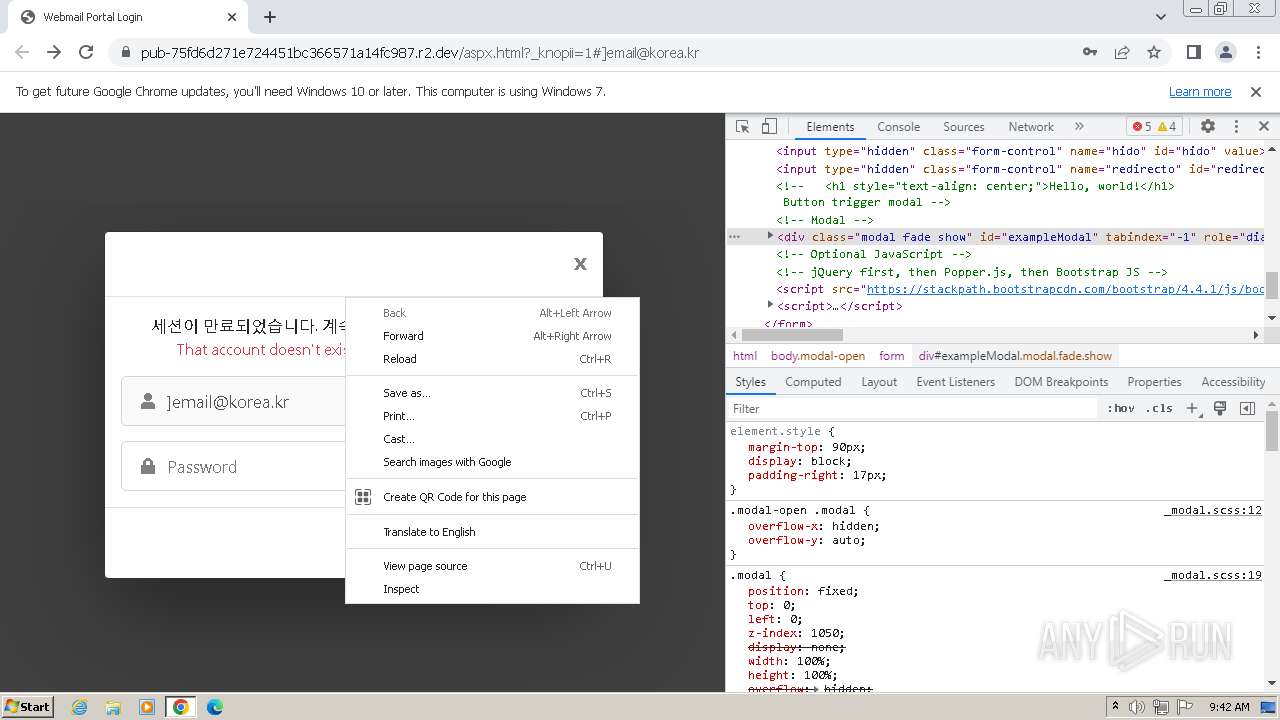Open the saved passwords key icon

pos(1090,52)
